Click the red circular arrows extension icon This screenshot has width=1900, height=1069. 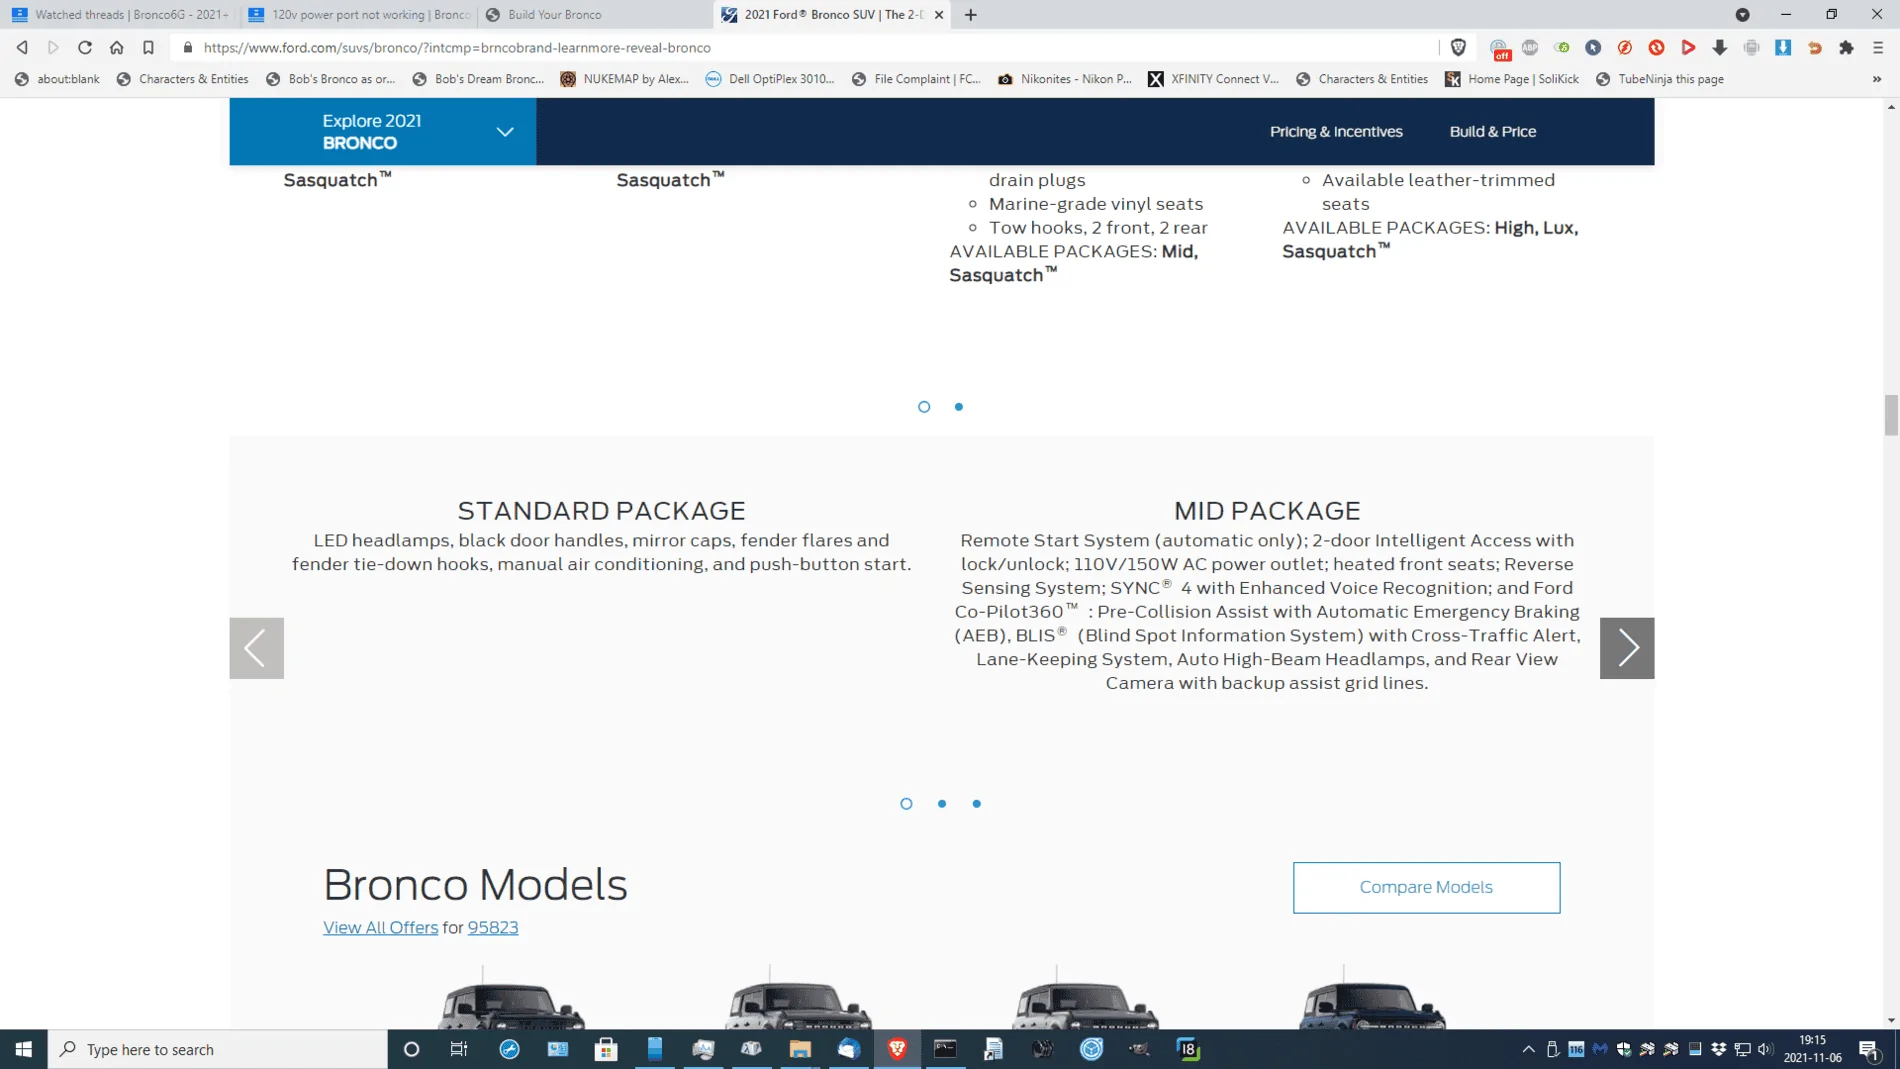[x=1657, y=47]
